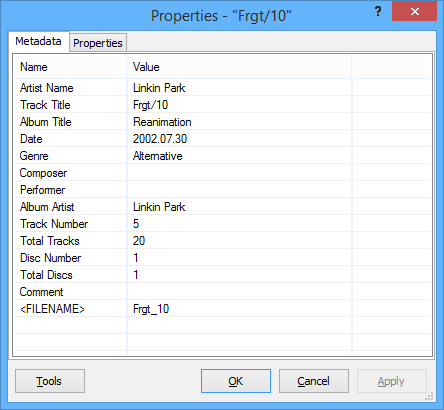Click the dialog resize grip corner
Viewport: 444px width, 410px height.
[430, 396]
